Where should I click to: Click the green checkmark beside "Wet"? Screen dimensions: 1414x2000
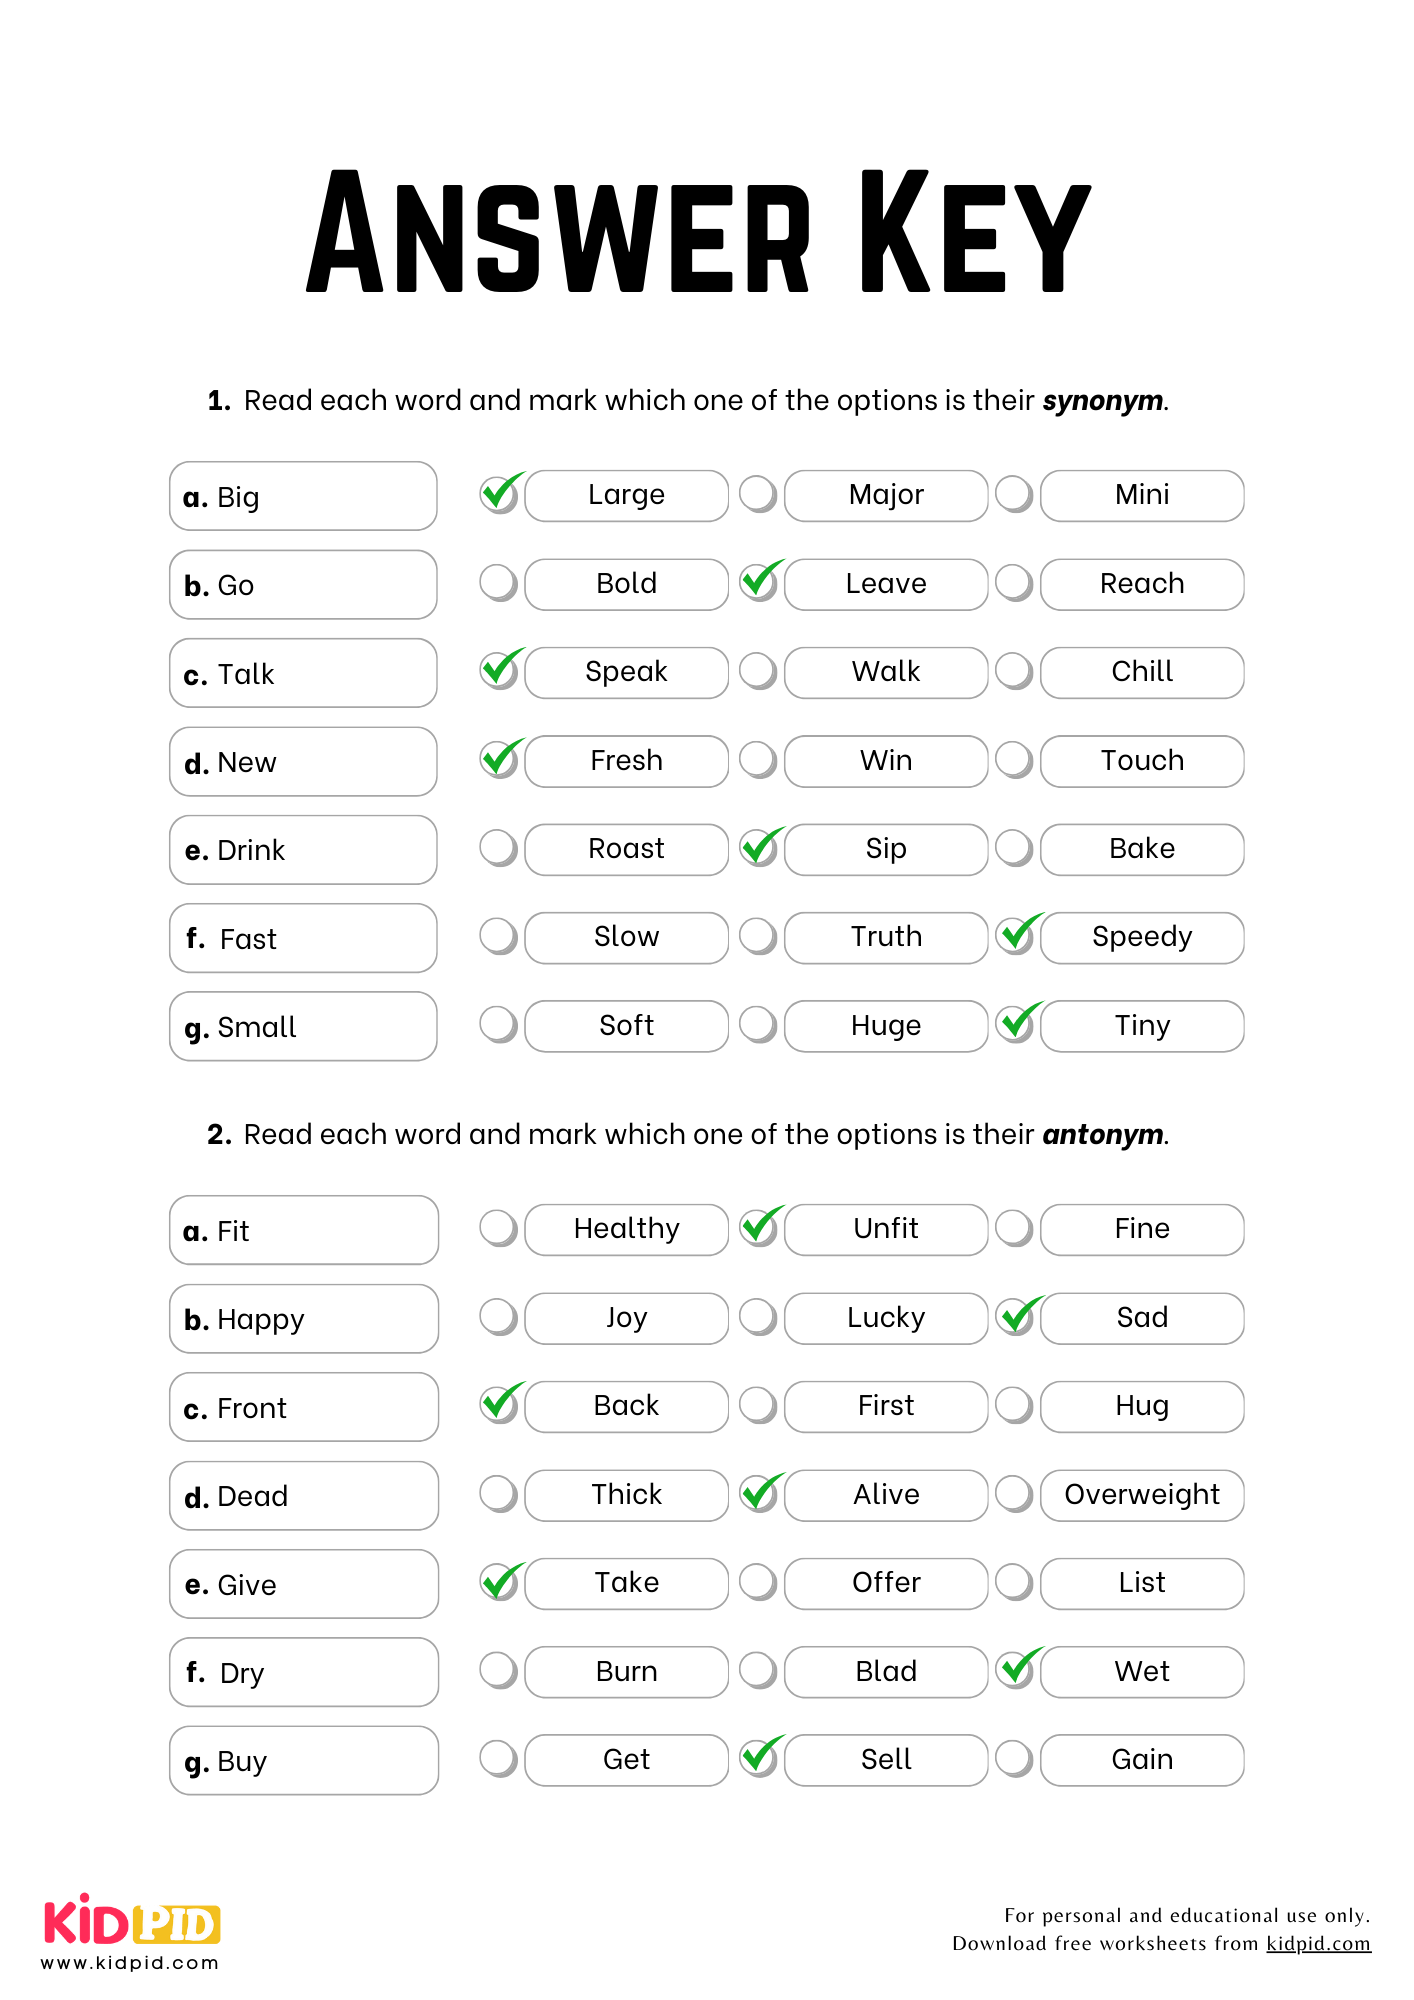tap(1017, 1670)
